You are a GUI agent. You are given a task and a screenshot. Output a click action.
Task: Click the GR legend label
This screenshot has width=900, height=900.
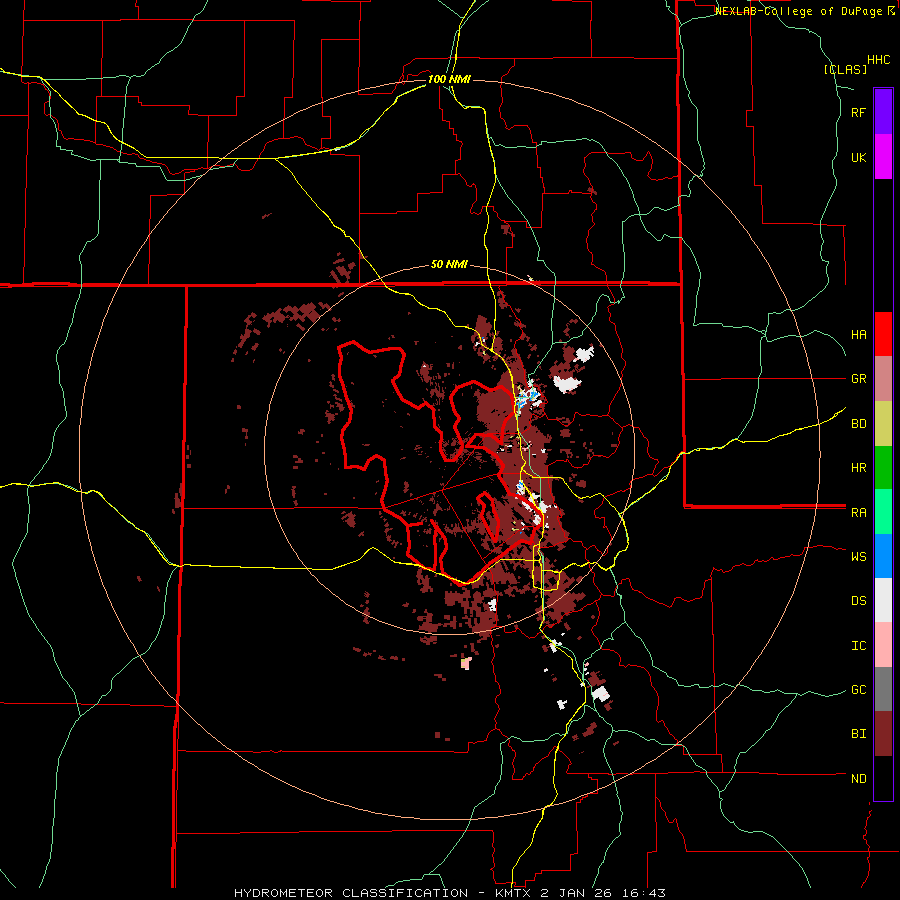click(858, 379)
